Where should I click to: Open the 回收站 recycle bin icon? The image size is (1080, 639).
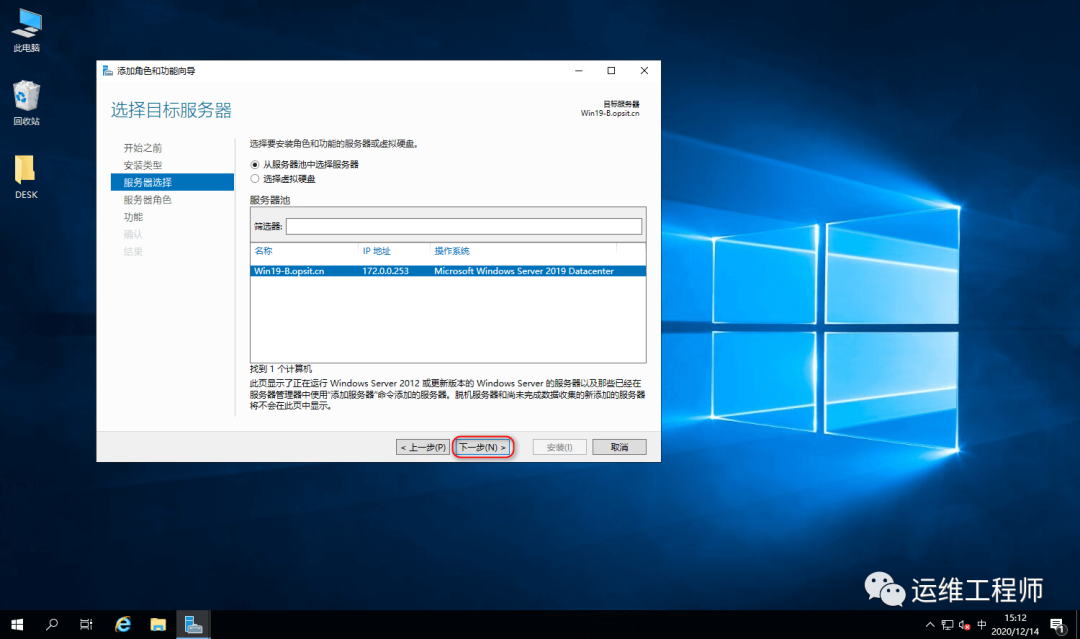click(26, 103)
